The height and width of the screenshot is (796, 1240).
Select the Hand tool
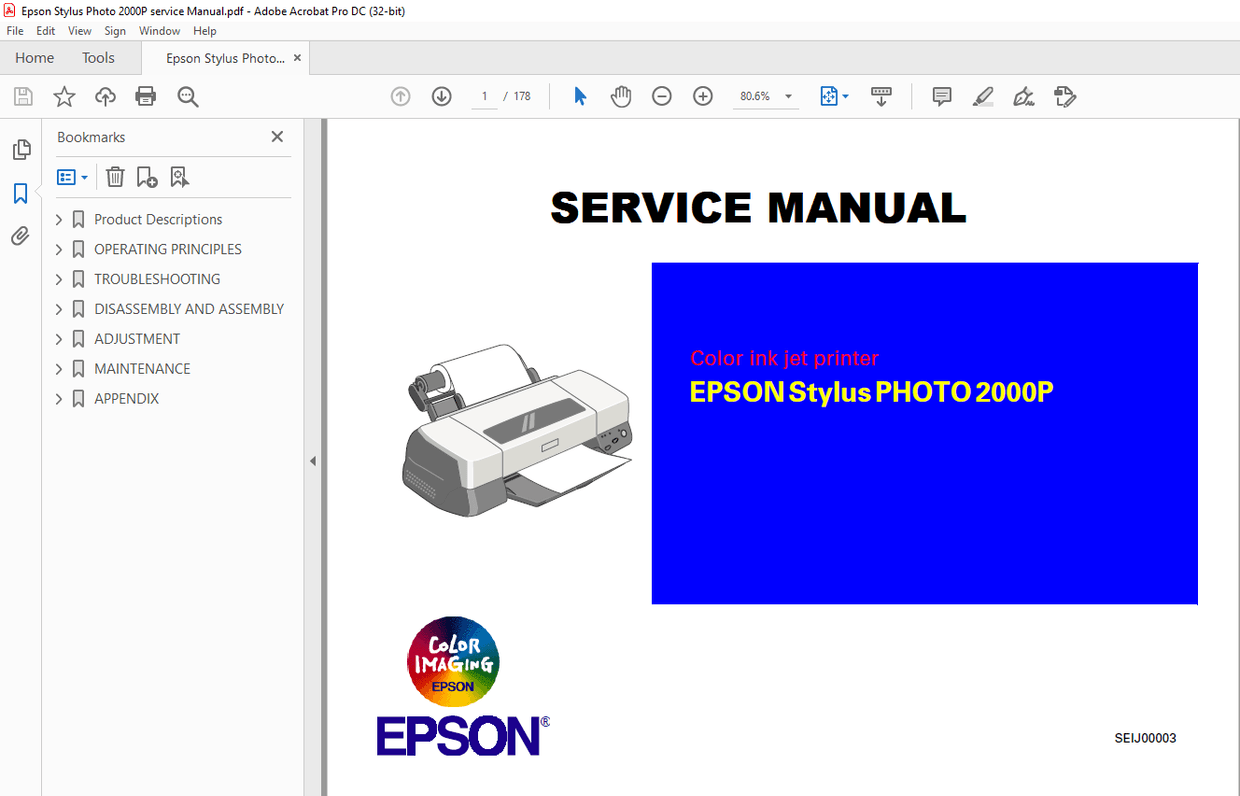point(620,96)
